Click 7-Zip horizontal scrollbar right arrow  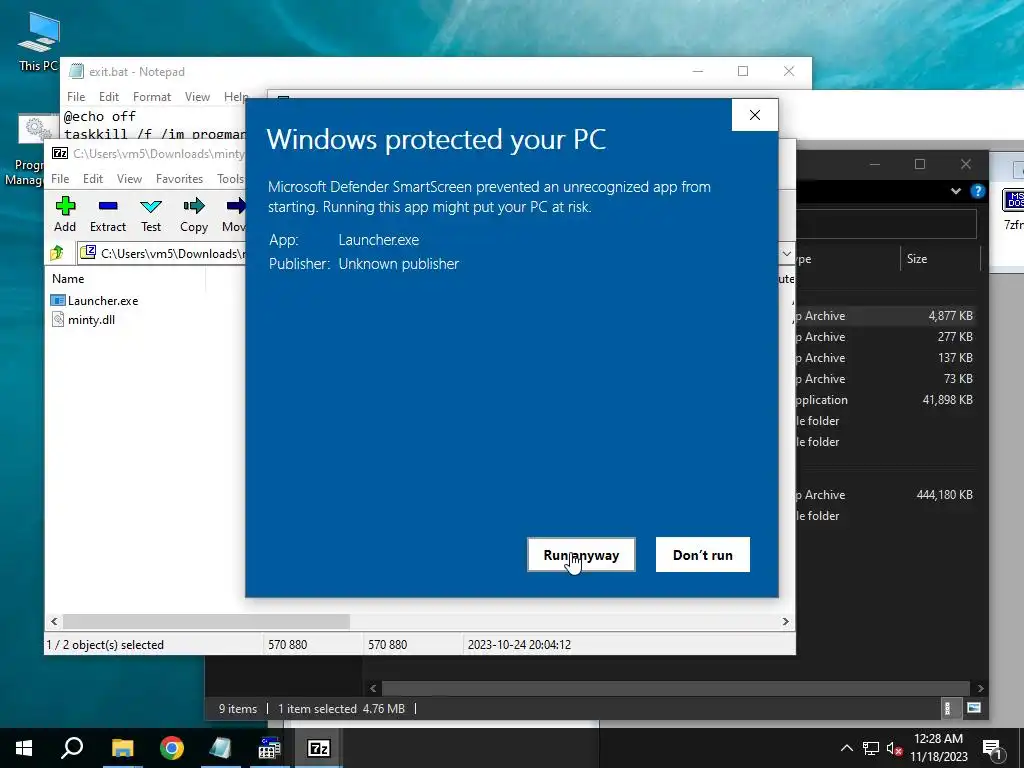(x=786, y=621)
